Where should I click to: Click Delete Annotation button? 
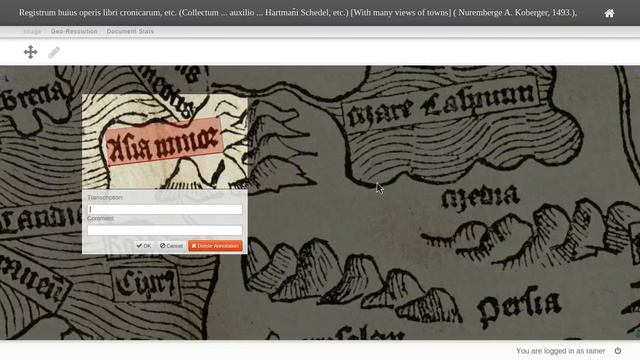tap(215, 246)
